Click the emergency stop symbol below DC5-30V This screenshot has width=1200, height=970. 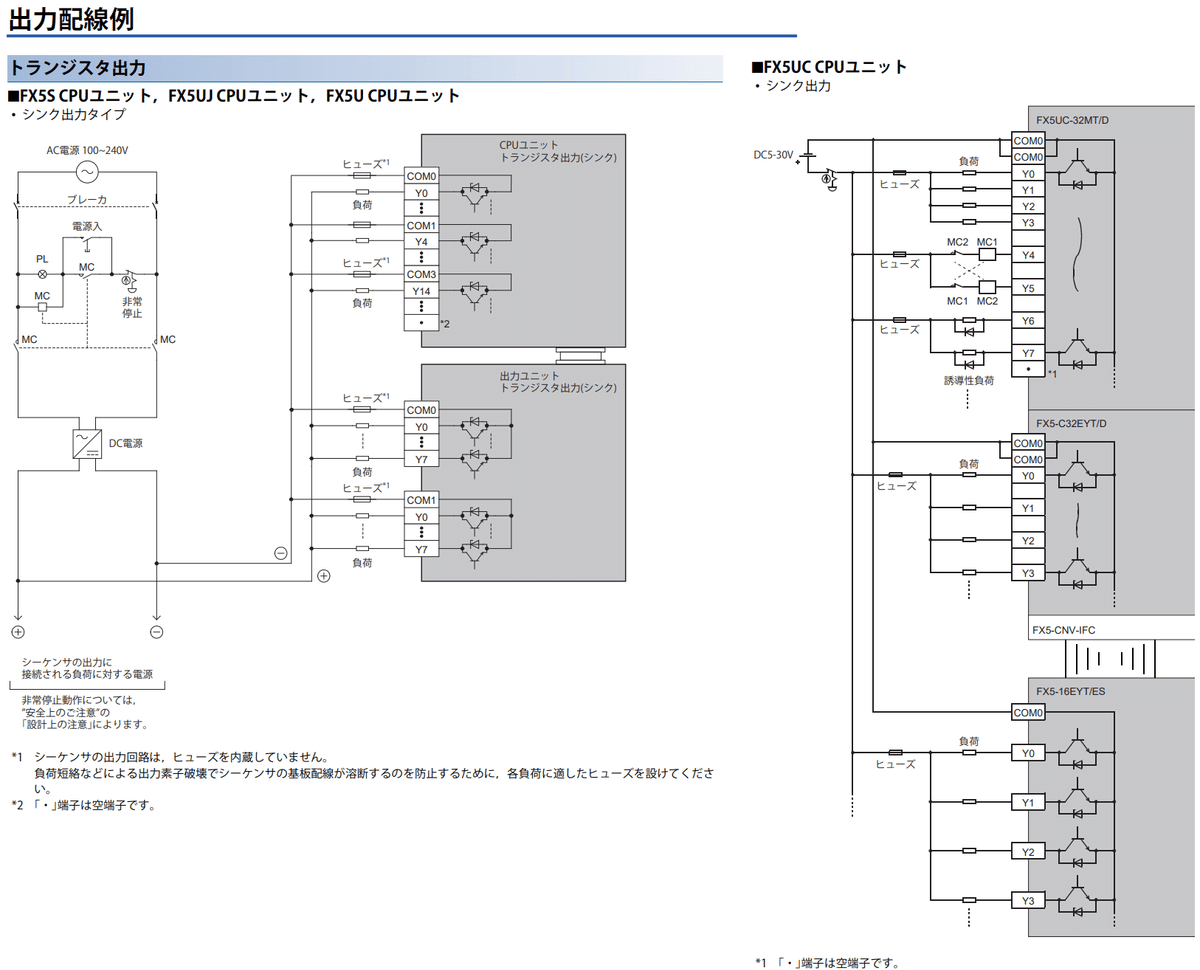point(829,179)
